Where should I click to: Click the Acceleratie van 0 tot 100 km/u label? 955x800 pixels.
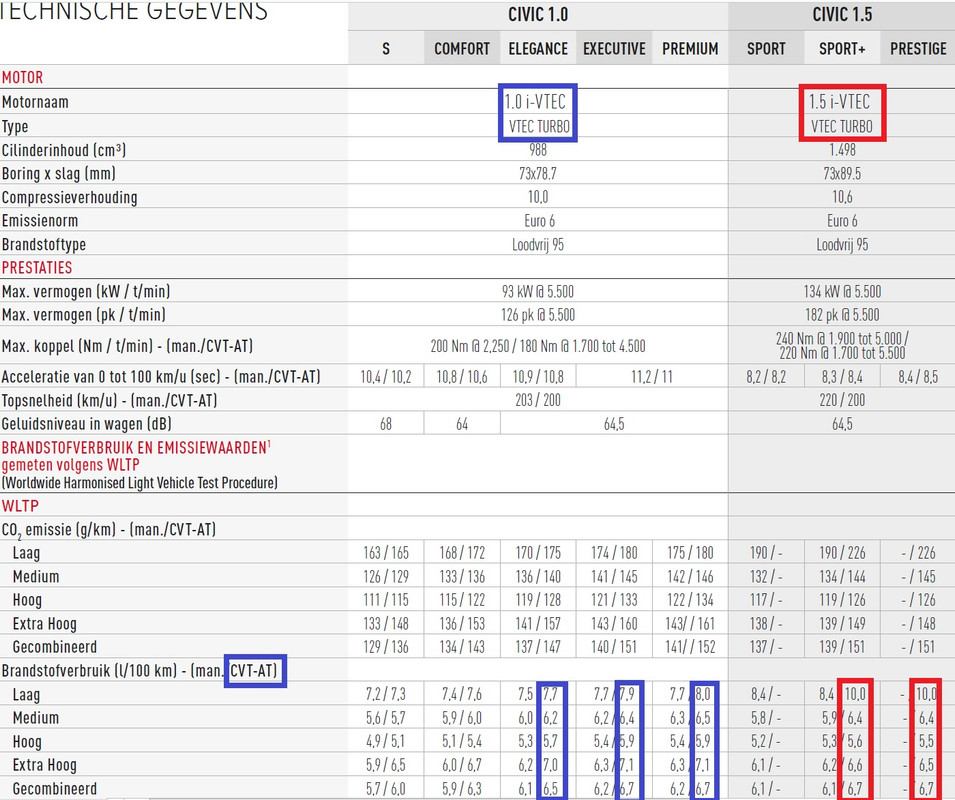(161, 377)
